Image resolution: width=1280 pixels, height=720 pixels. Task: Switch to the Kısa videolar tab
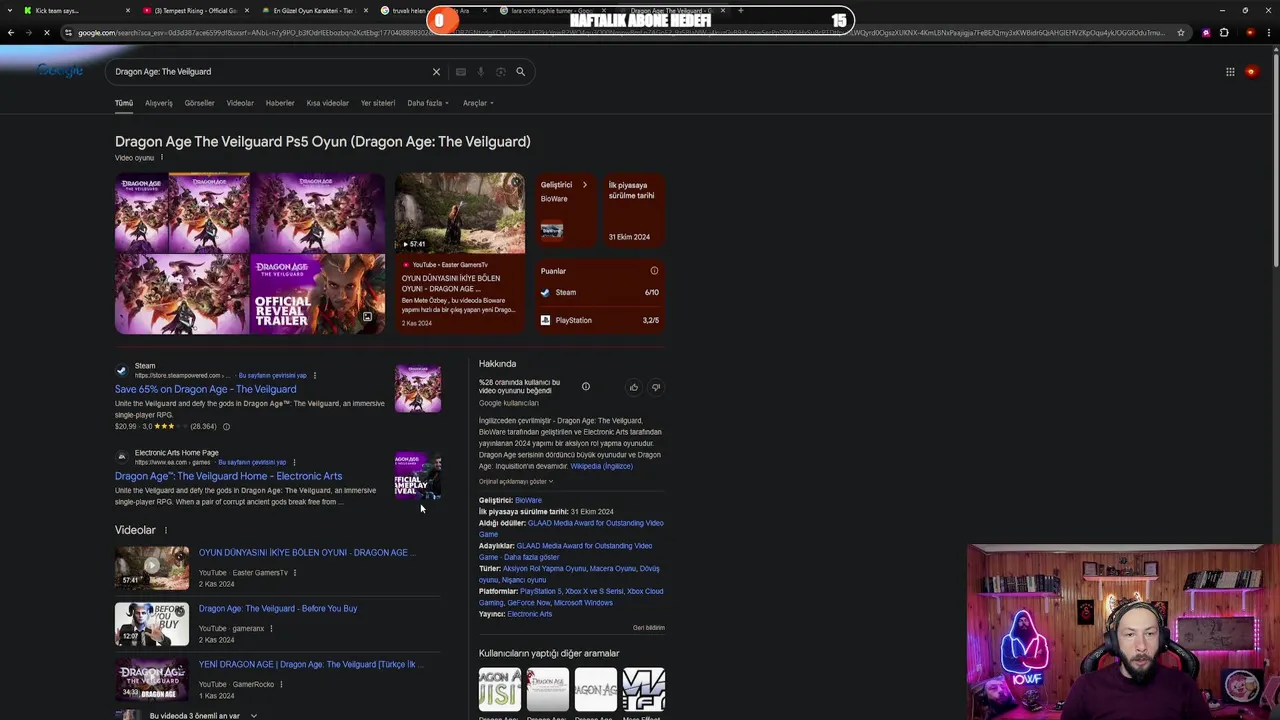[x=328, y=103]
